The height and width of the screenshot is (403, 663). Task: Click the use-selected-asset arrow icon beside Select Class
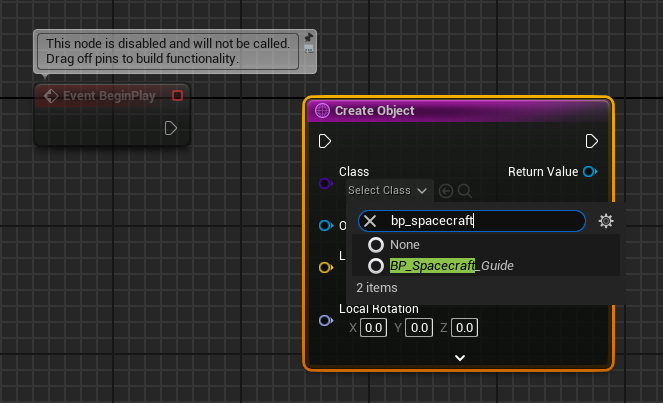click(x=446, y=190)
